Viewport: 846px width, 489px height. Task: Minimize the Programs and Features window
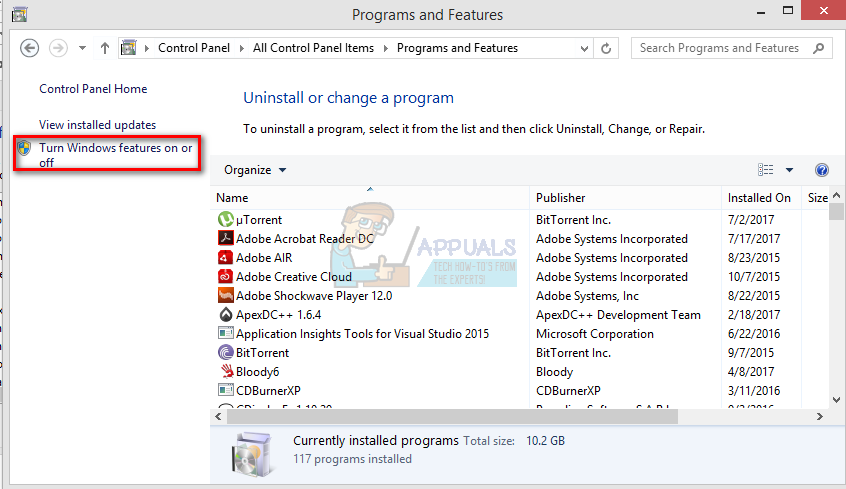pos(761,12)
